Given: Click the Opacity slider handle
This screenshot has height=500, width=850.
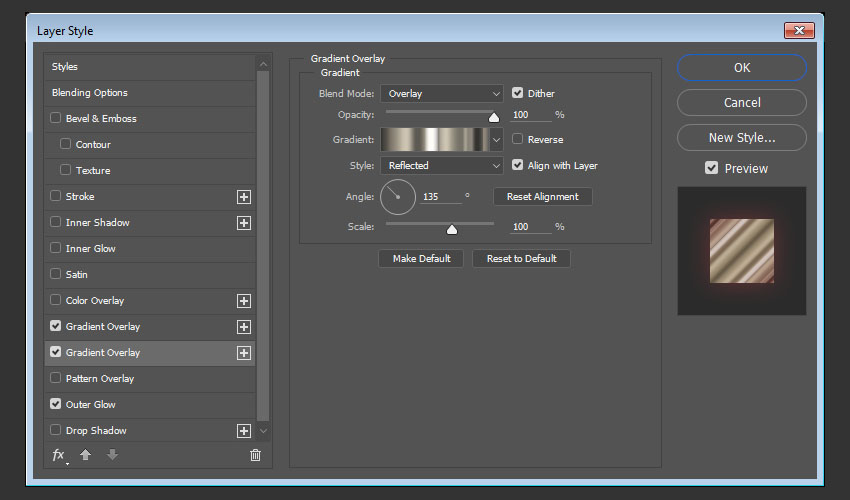Looking at the screenshot, I should coord(494,117).
